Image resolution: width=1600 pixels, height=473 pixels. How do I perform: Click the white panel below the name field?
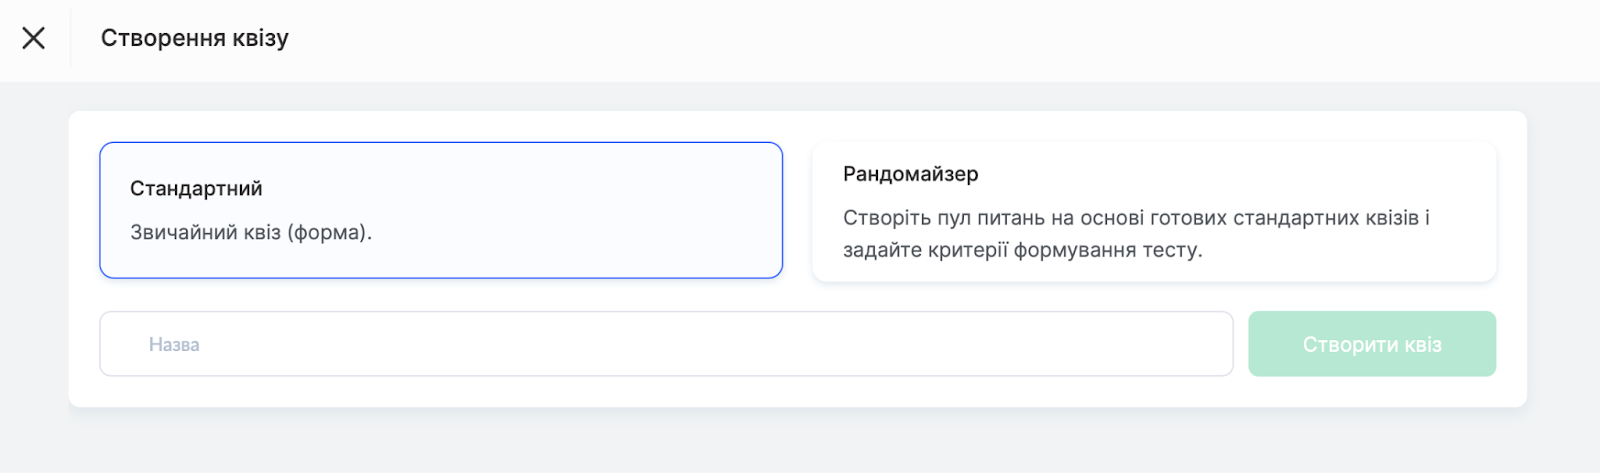[797, 392]
